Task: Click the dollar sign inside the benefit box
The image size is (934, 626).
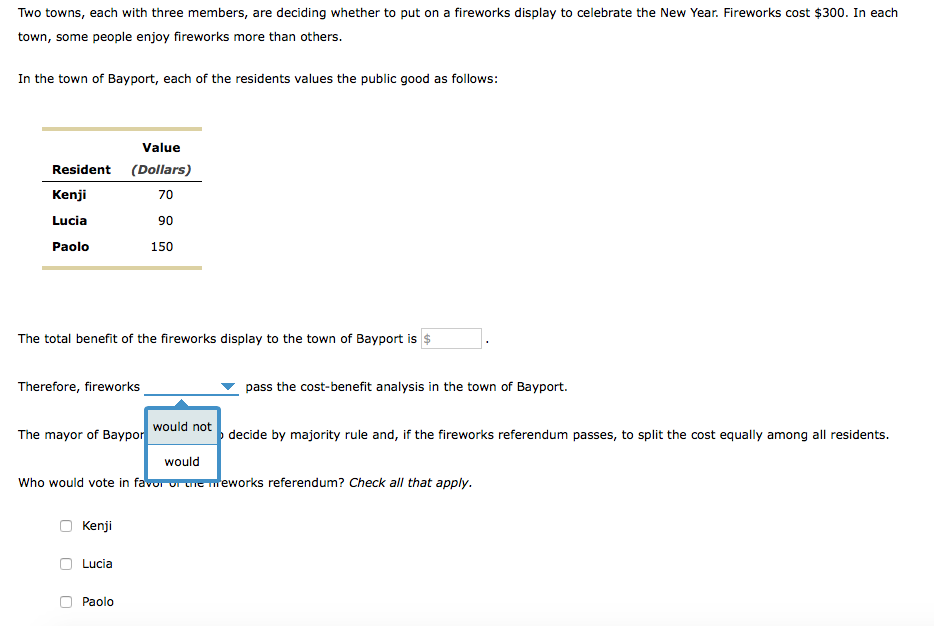Action: pos(427,339)
